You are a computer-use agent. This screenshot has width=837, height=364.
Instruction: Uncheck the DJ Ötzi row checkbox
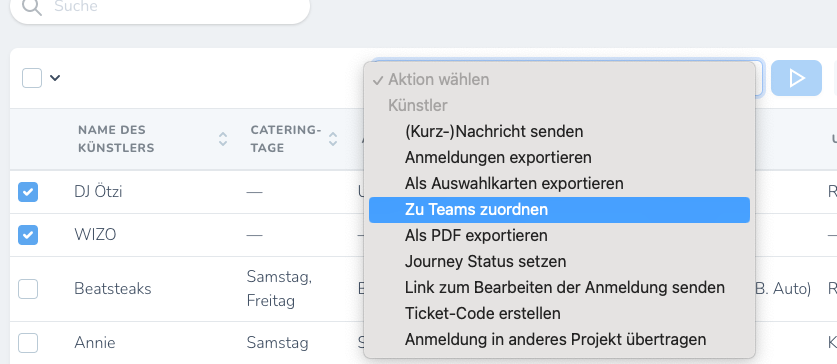coord(28,192)
